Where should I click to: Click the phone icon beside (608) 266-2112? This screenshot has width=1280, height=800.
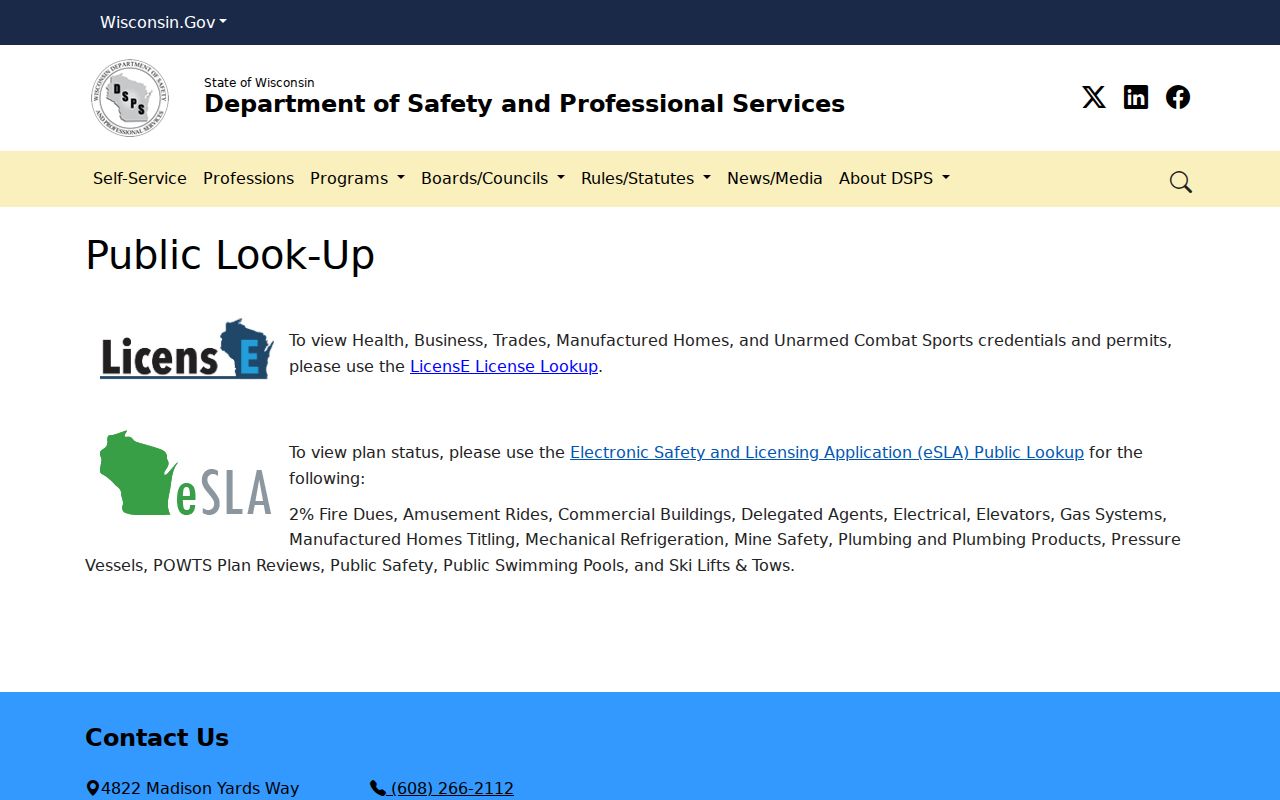tap(378, 788)
